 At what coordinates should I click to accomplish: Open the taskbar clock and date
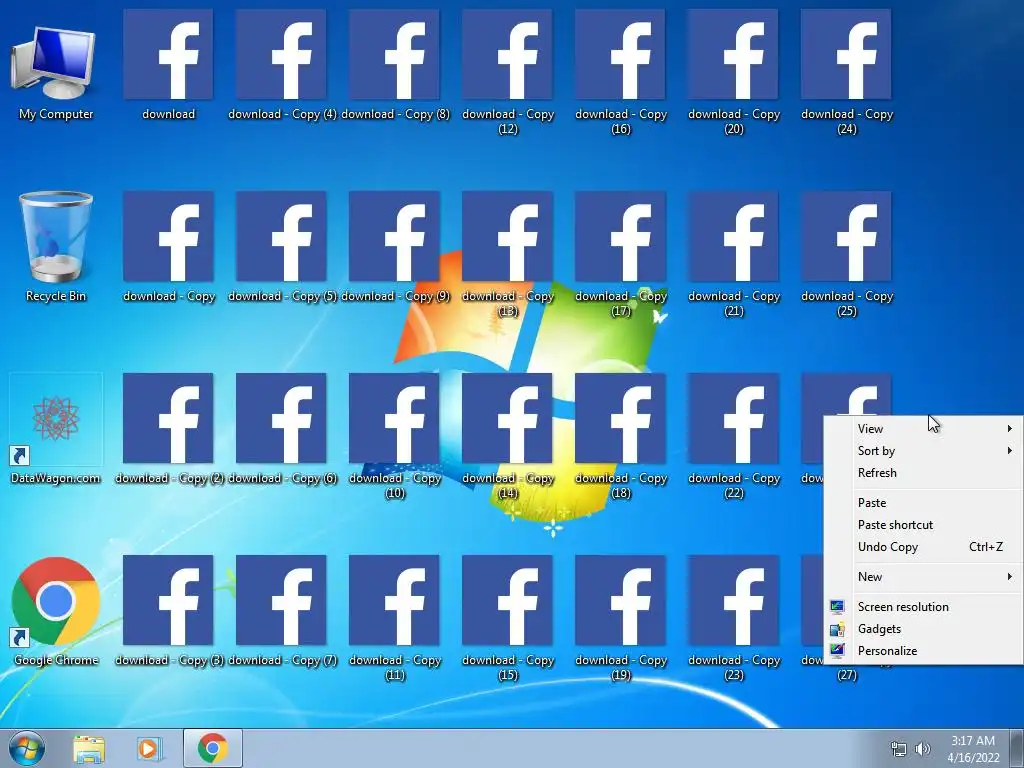tap(973, 749)
